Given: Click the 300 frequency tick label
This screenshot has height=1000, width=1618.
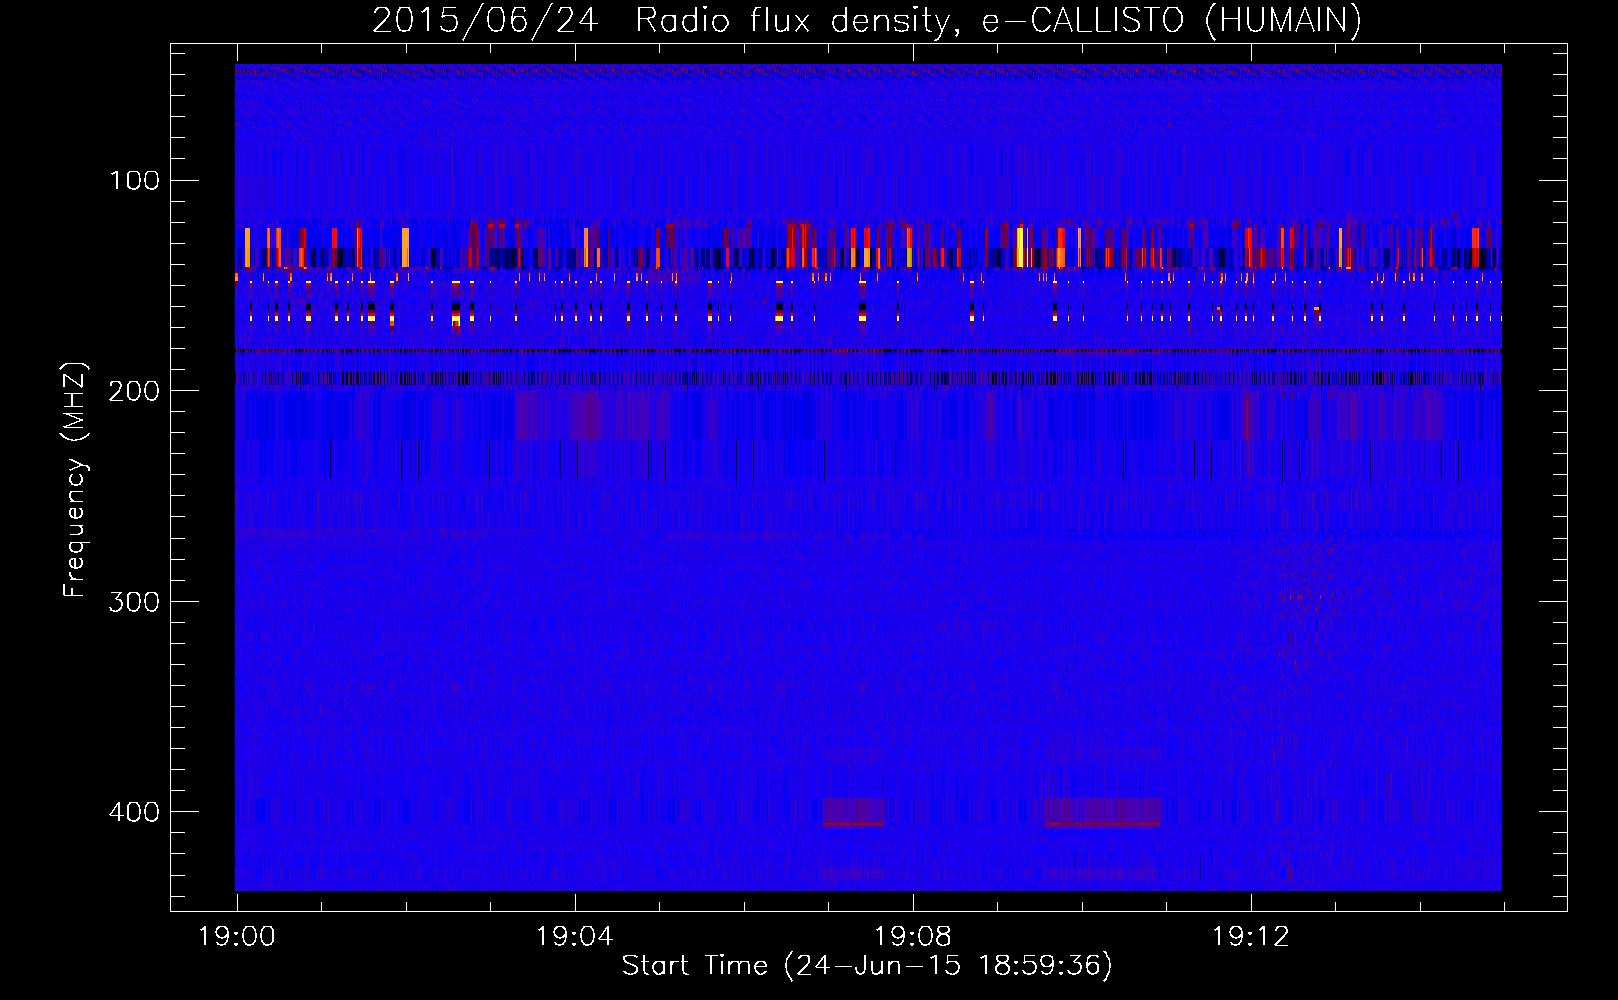Looking at the screenshot, I should pyautogui.click(x=135, y=601).
